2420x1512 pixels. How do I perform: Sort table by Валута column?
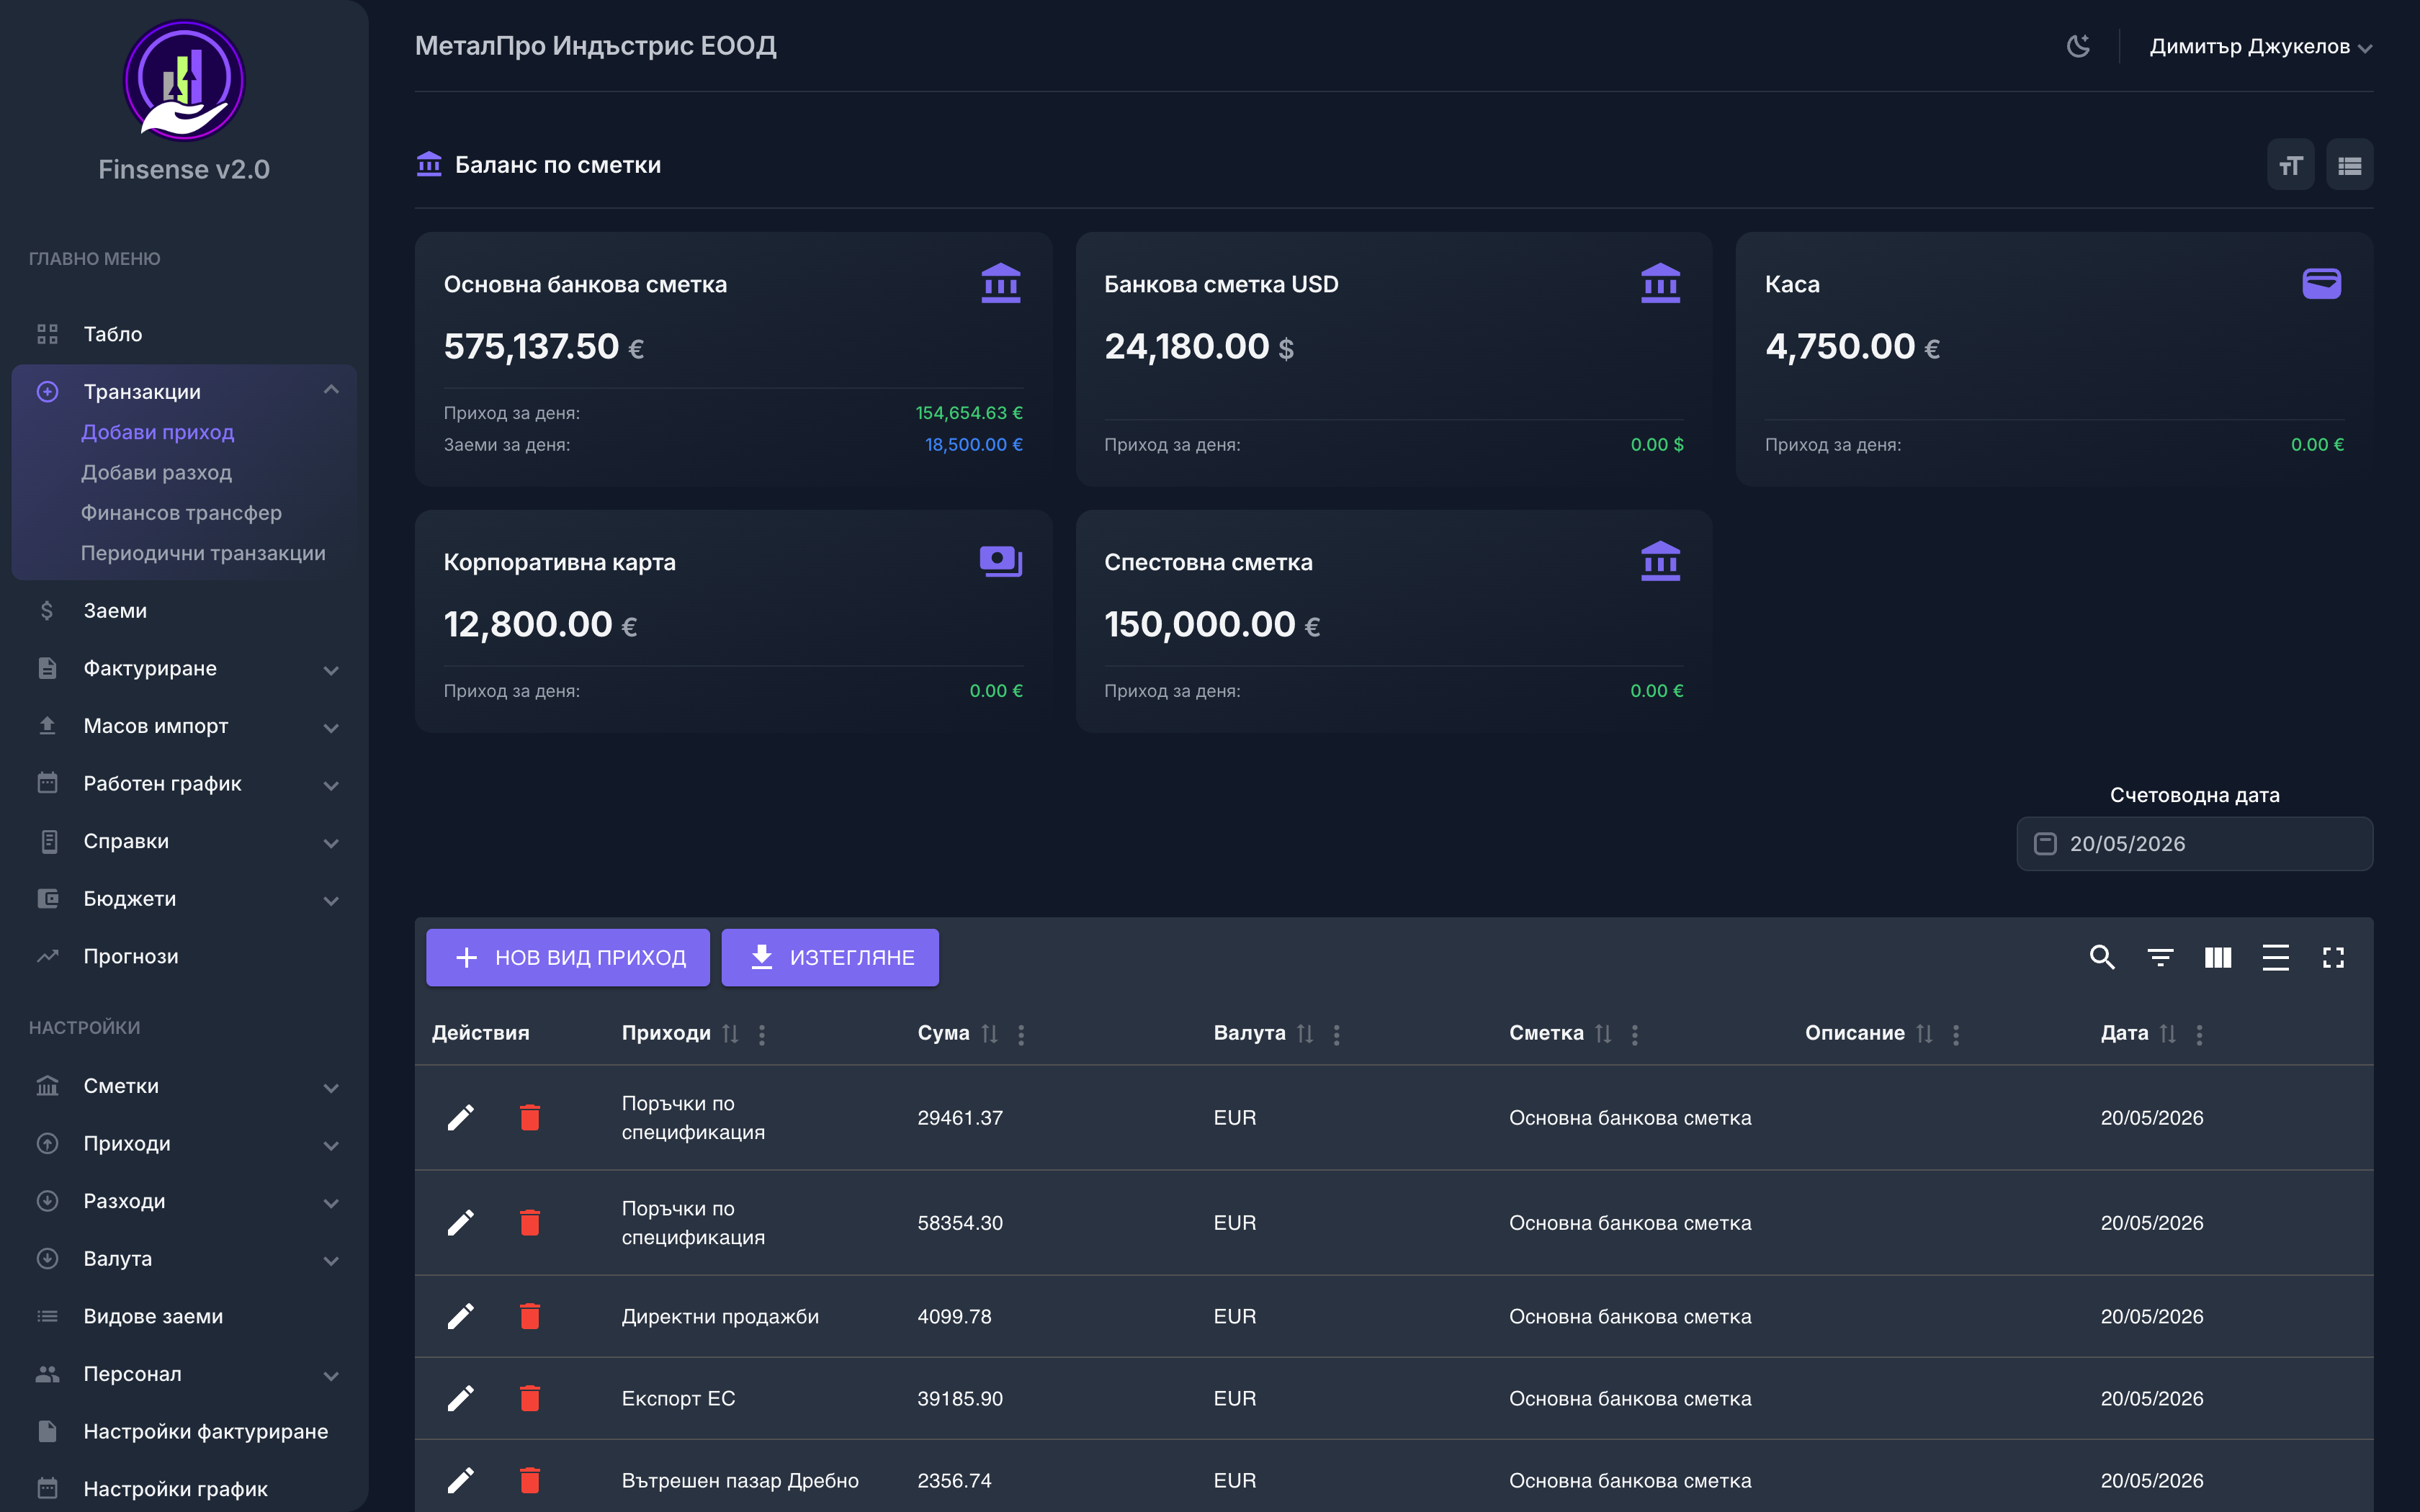coord(1305,1034)
